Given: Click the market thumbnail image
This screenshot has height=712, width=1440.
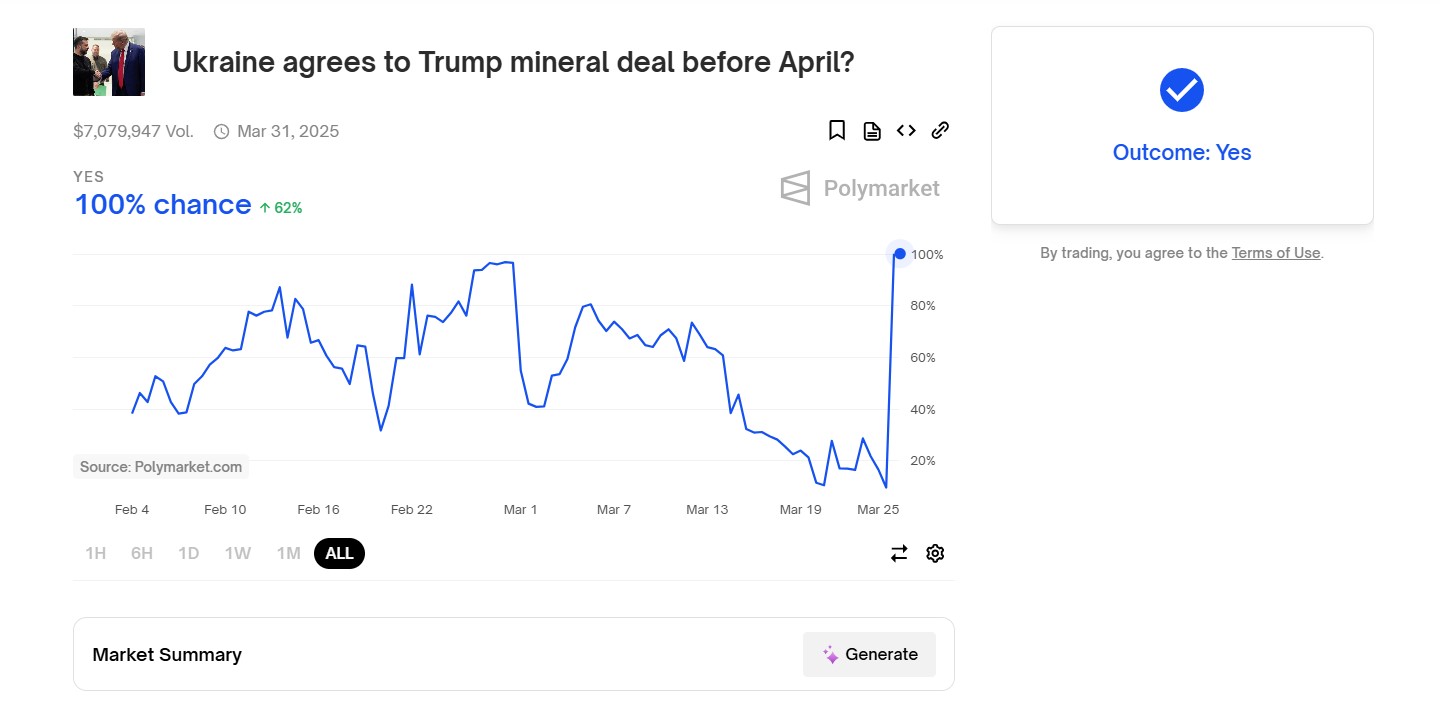Looking at the screenshot, I should (x=109, y=62).
